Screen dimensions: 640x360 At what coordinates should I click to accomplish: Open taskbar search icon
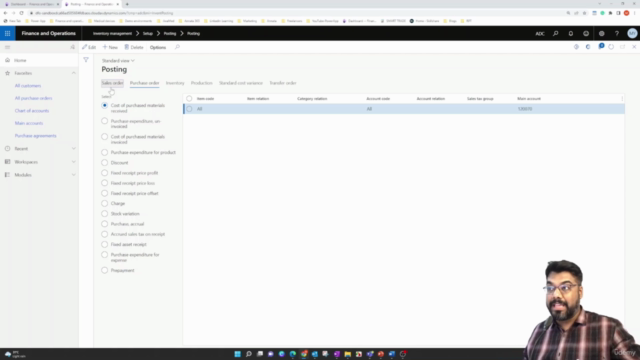[x=249, y=354]
